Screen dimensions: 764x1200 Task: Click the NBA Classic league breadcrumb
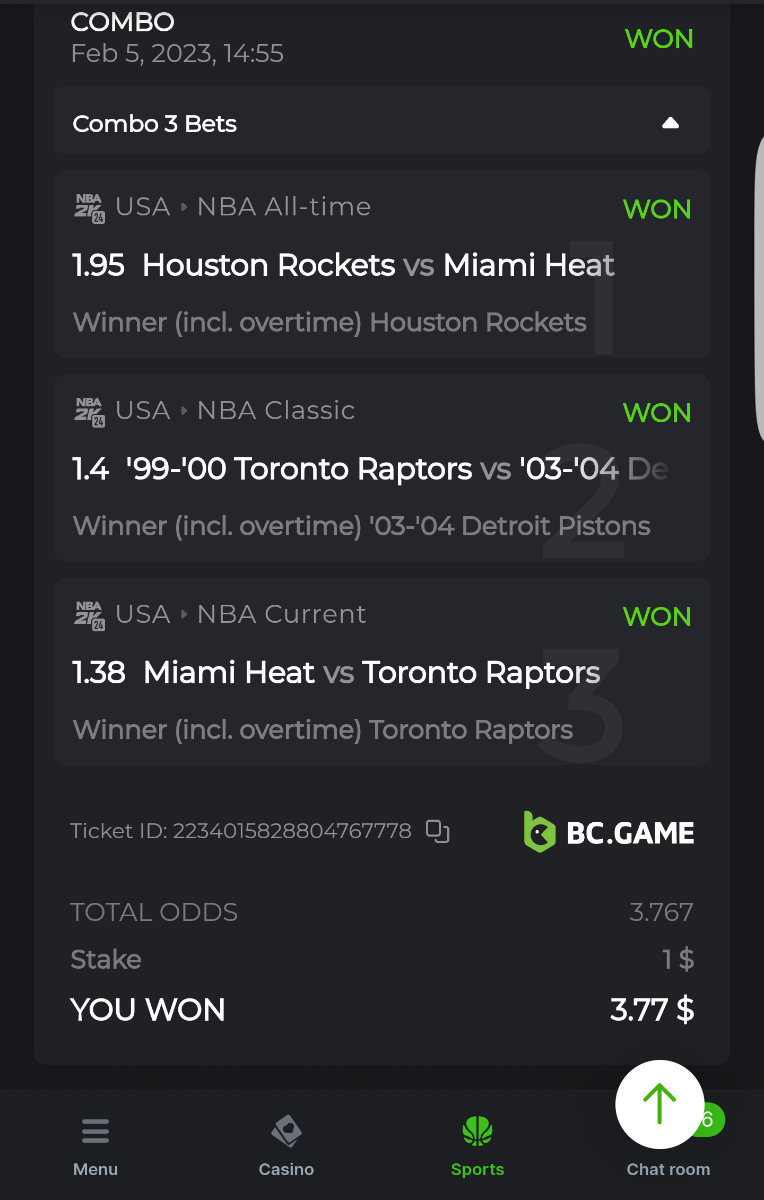pyautogui.click(x=276, y=411)
